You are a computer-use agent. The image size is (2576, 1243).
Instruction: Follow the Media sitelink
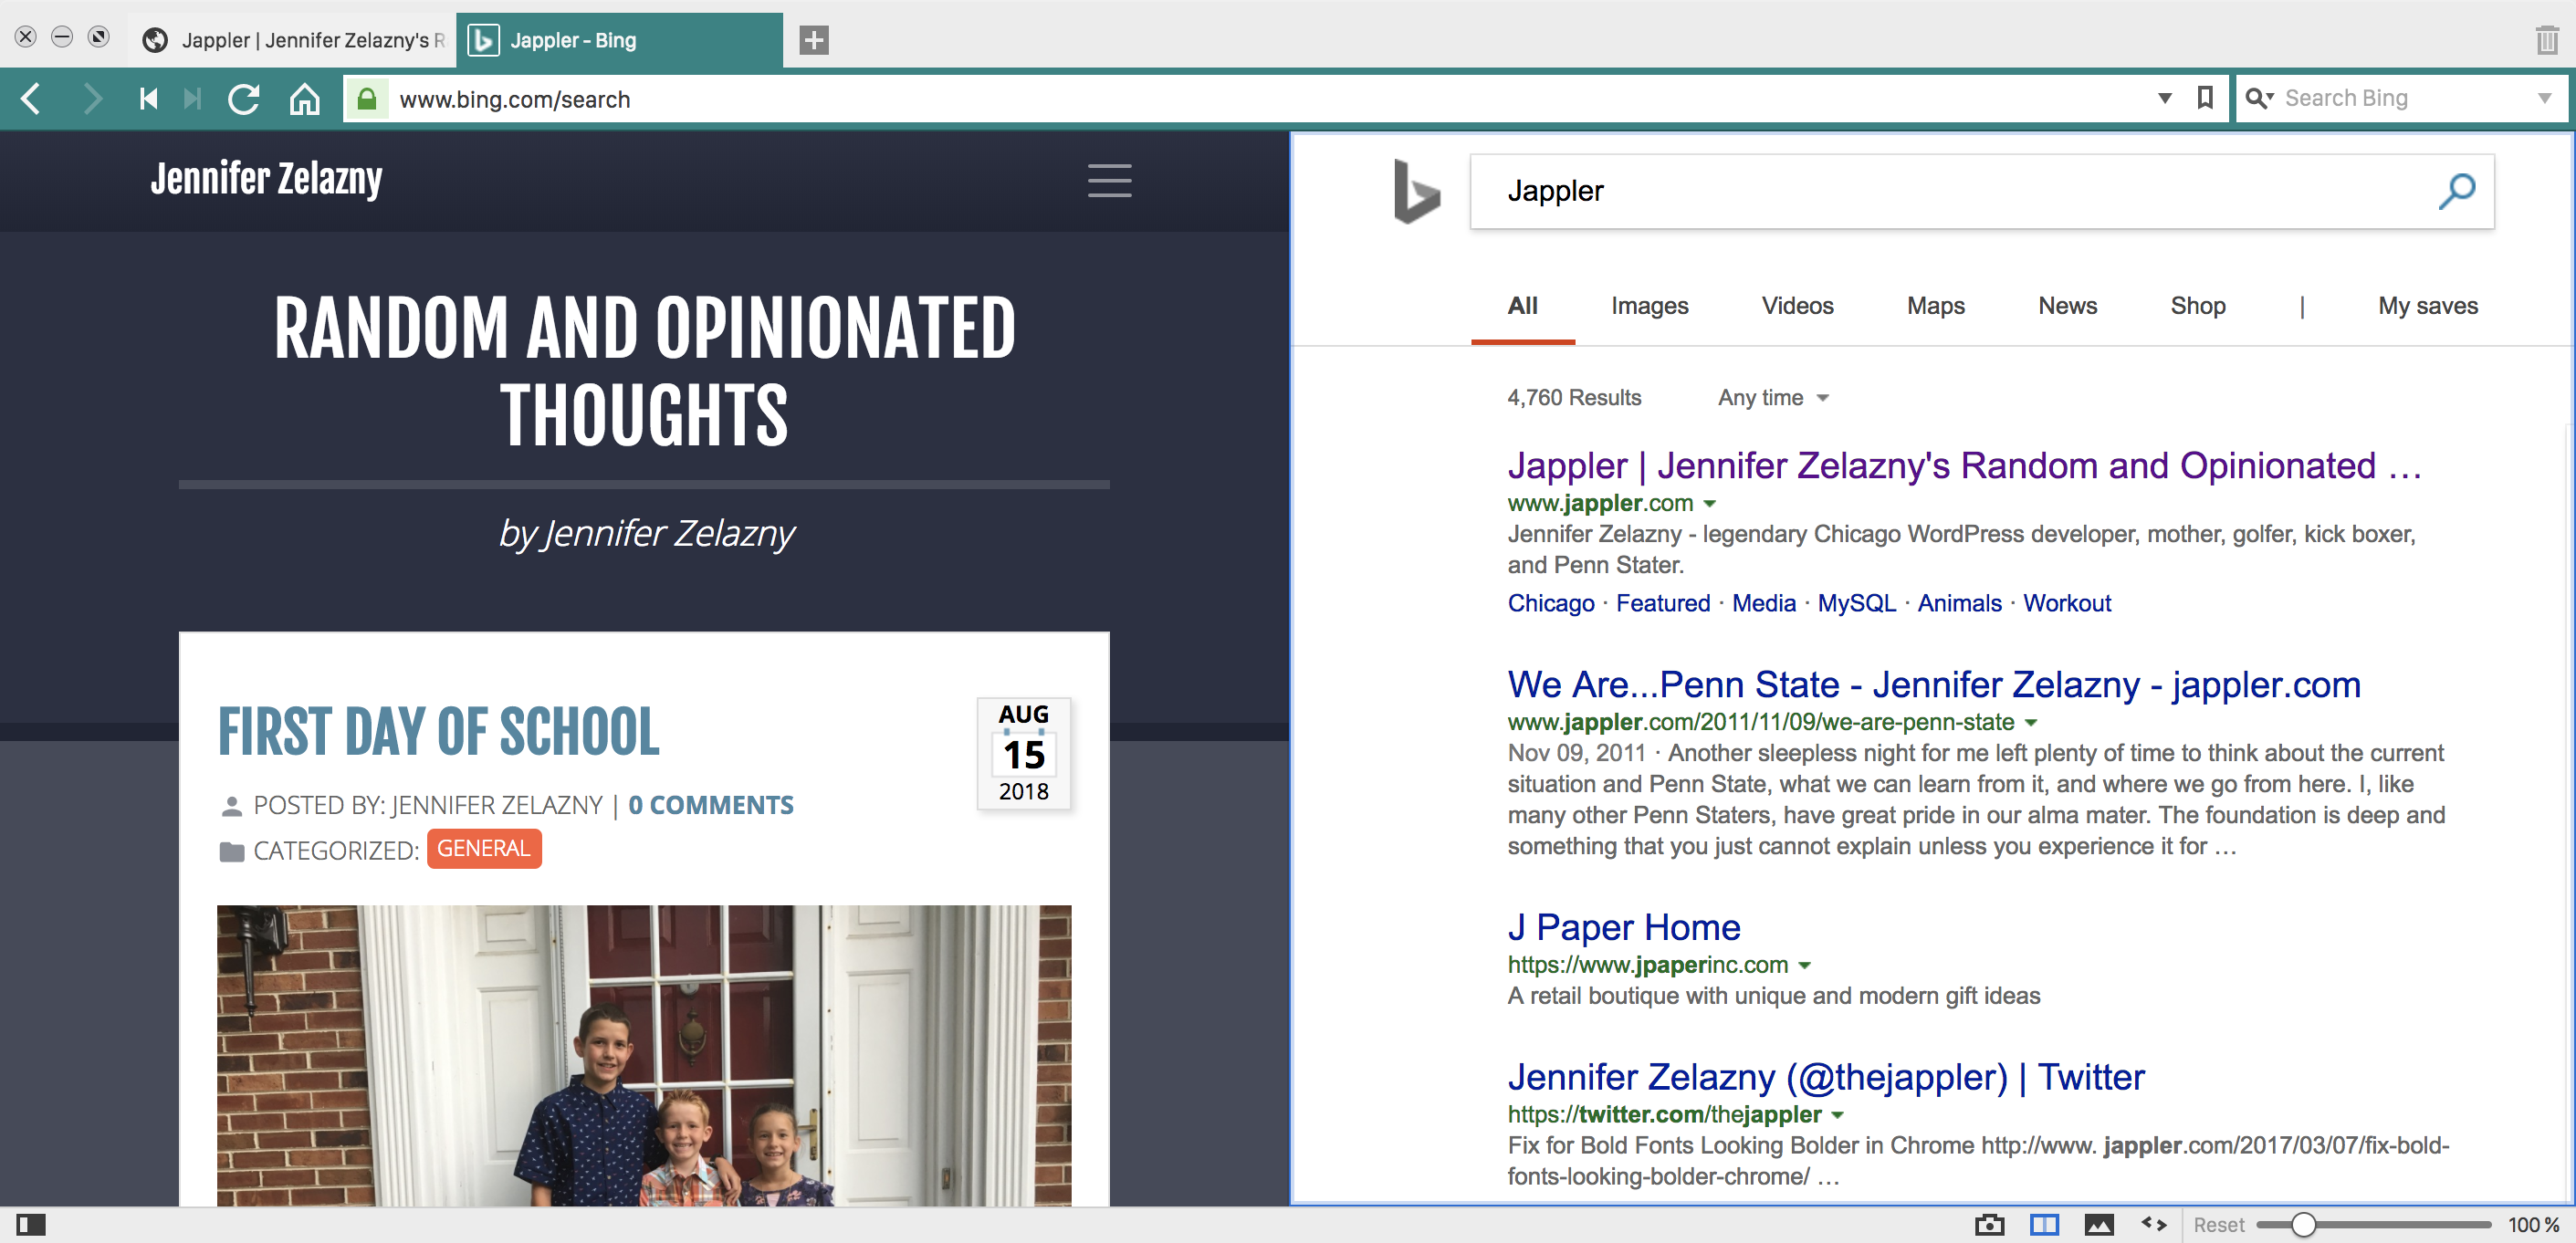pyautogui.click(x=1764, y=603)
